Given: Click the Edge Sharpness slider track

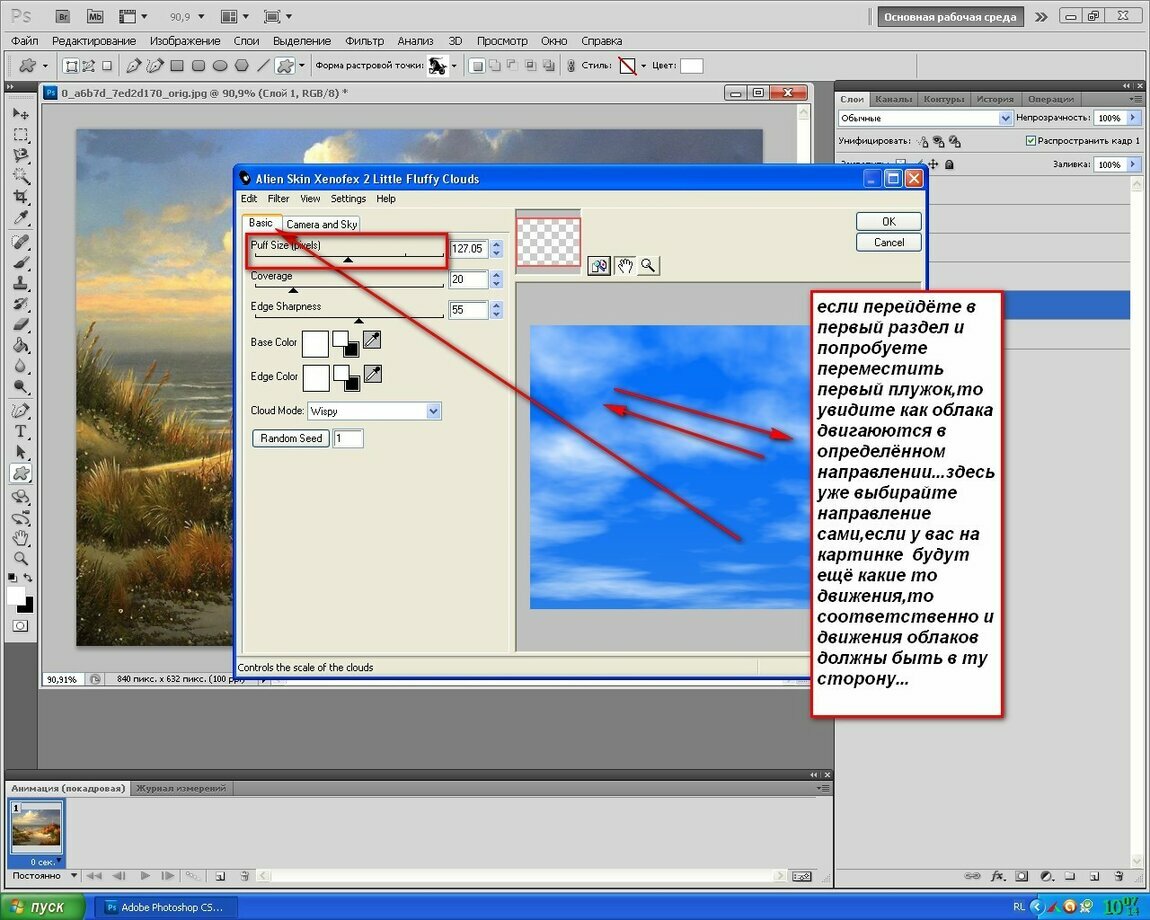Looking at the screenshot, I should click(348, 318).
